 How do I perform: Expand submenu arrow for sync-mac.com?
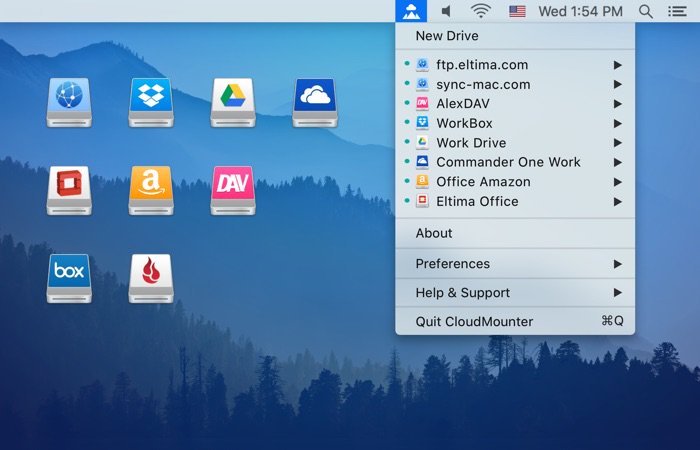[x=618, y=84]
